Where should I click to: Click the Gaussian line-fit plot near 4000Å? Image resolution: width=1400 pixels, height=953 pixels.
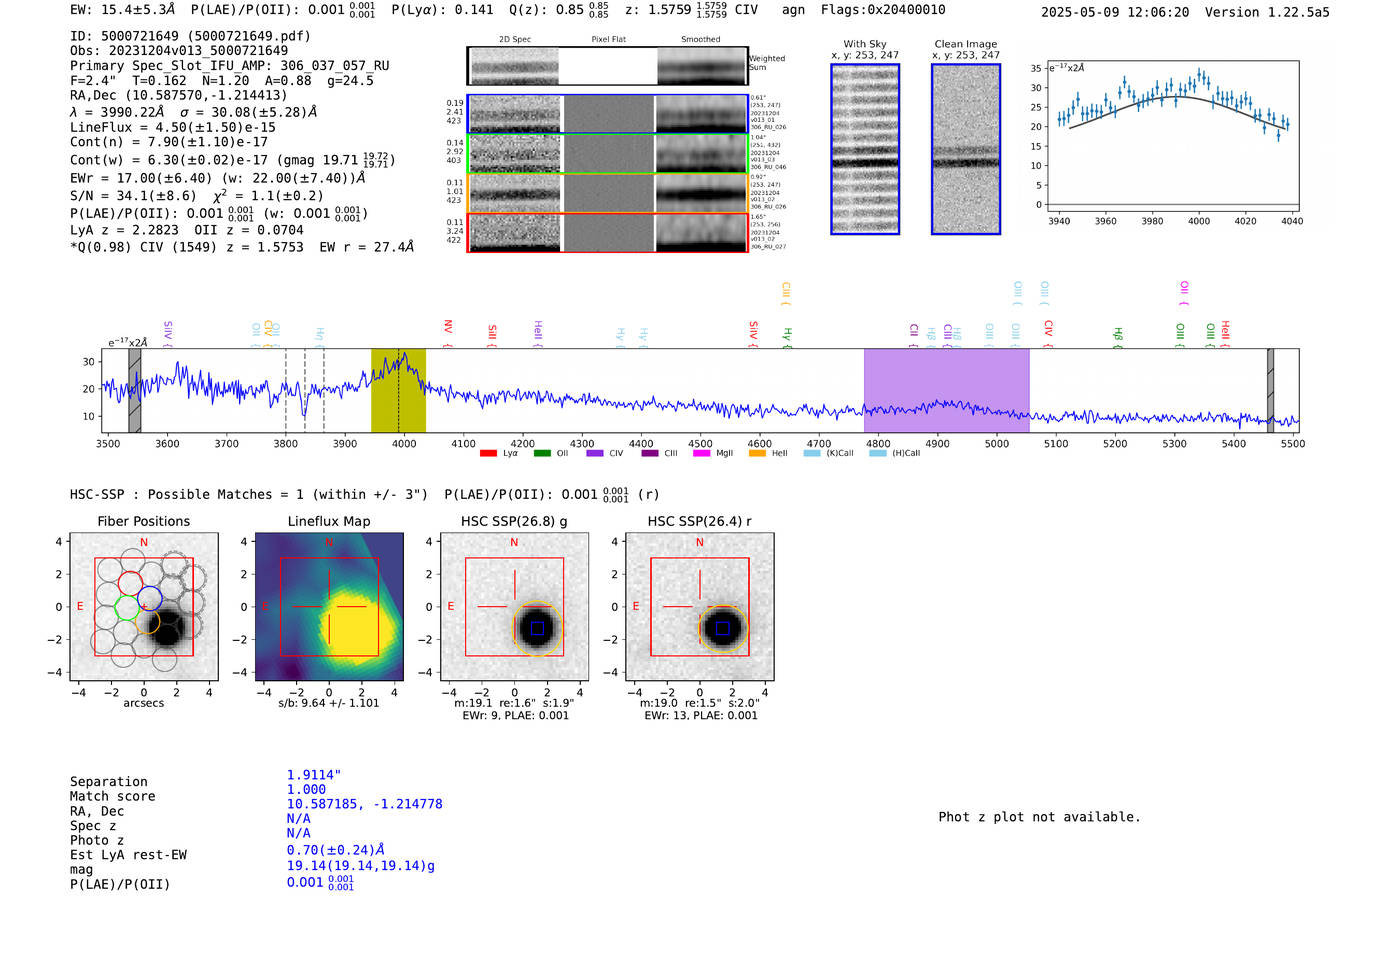pos(1173,136)
